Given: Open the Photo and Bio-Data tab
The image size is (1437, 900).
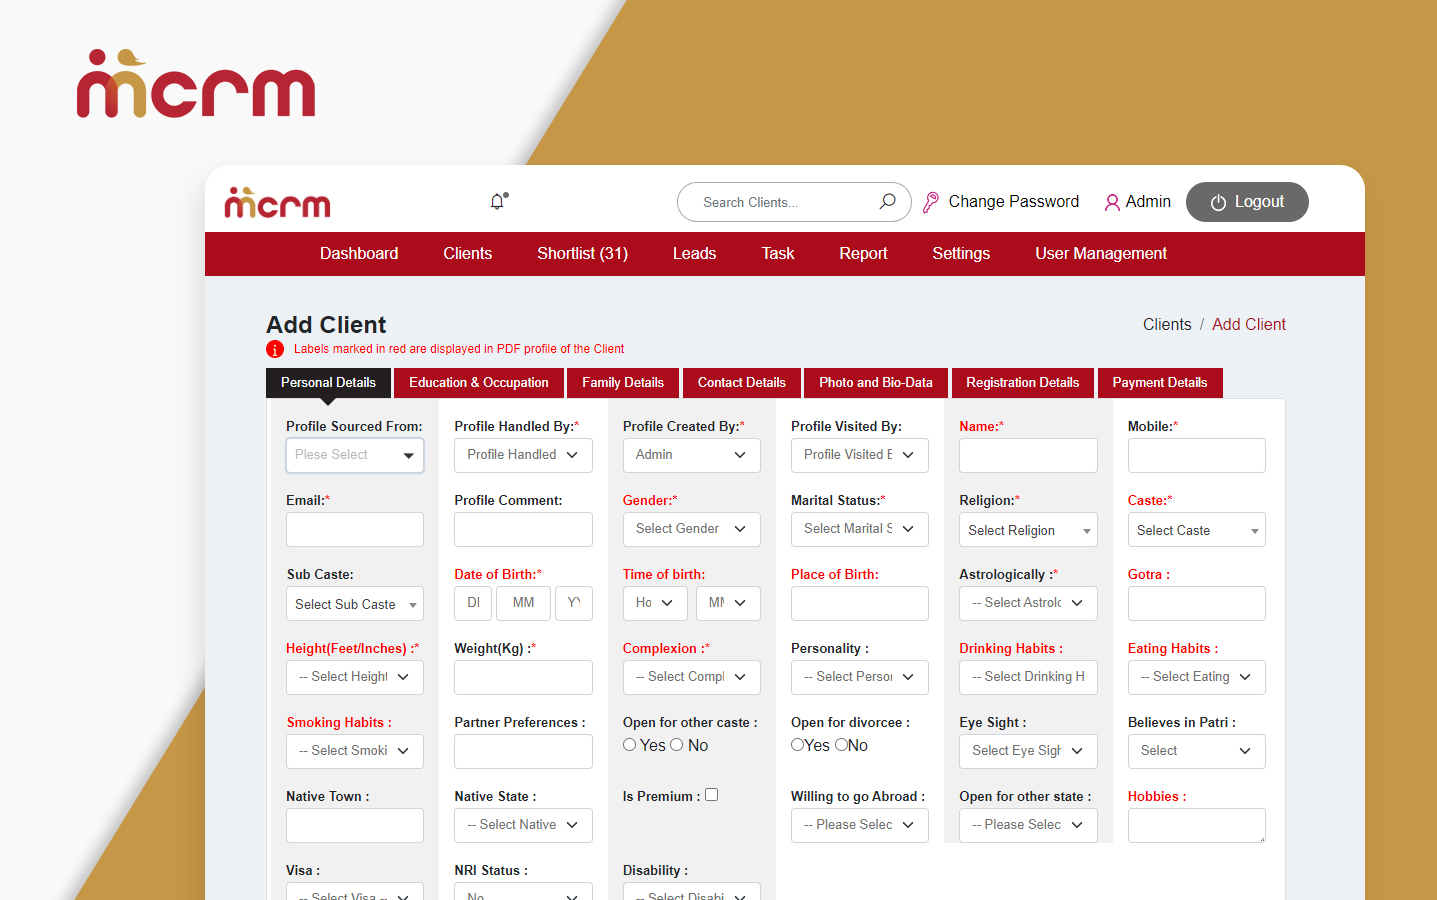Looking at the screenshot, I should point(875,382).
